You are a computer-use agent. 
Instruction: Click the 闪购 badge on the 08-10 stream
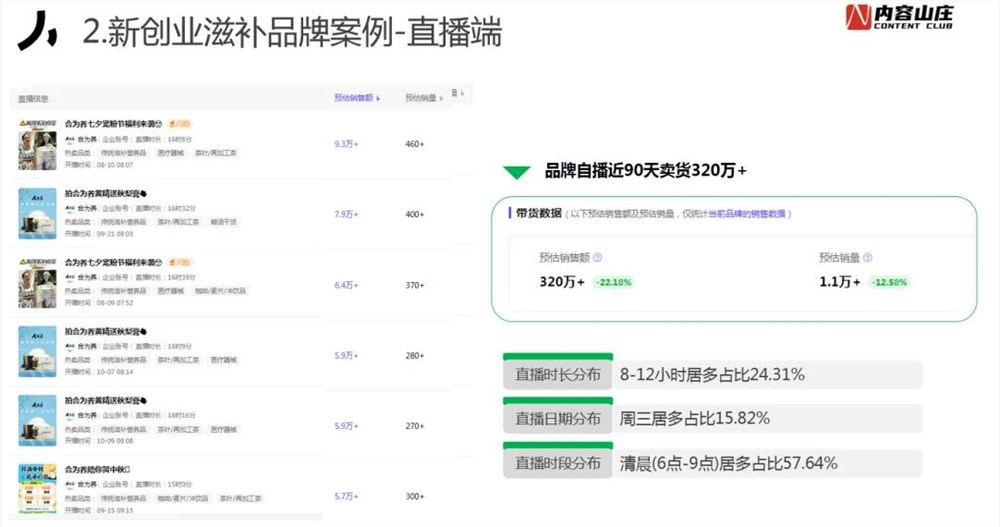(x=180, y=124)
